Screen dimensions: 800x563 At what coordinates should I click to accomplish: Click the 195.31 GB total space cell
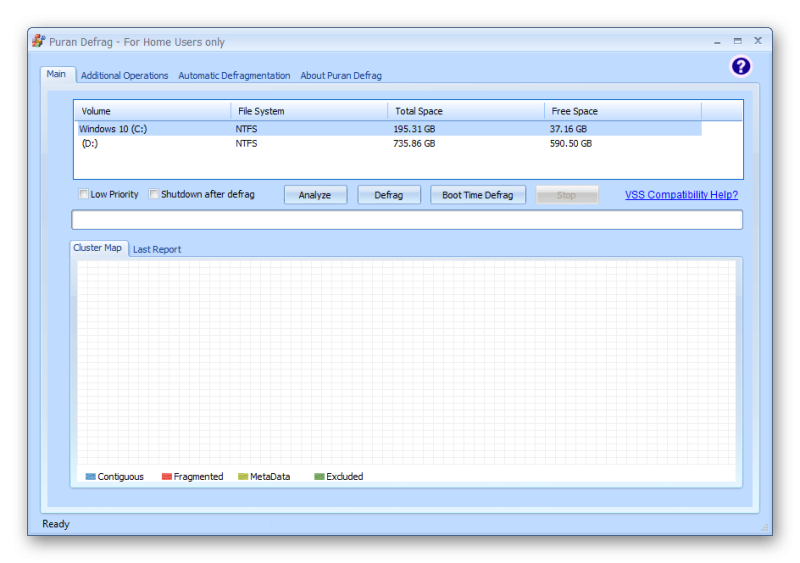pyautogui.click(x=414, y=129)
